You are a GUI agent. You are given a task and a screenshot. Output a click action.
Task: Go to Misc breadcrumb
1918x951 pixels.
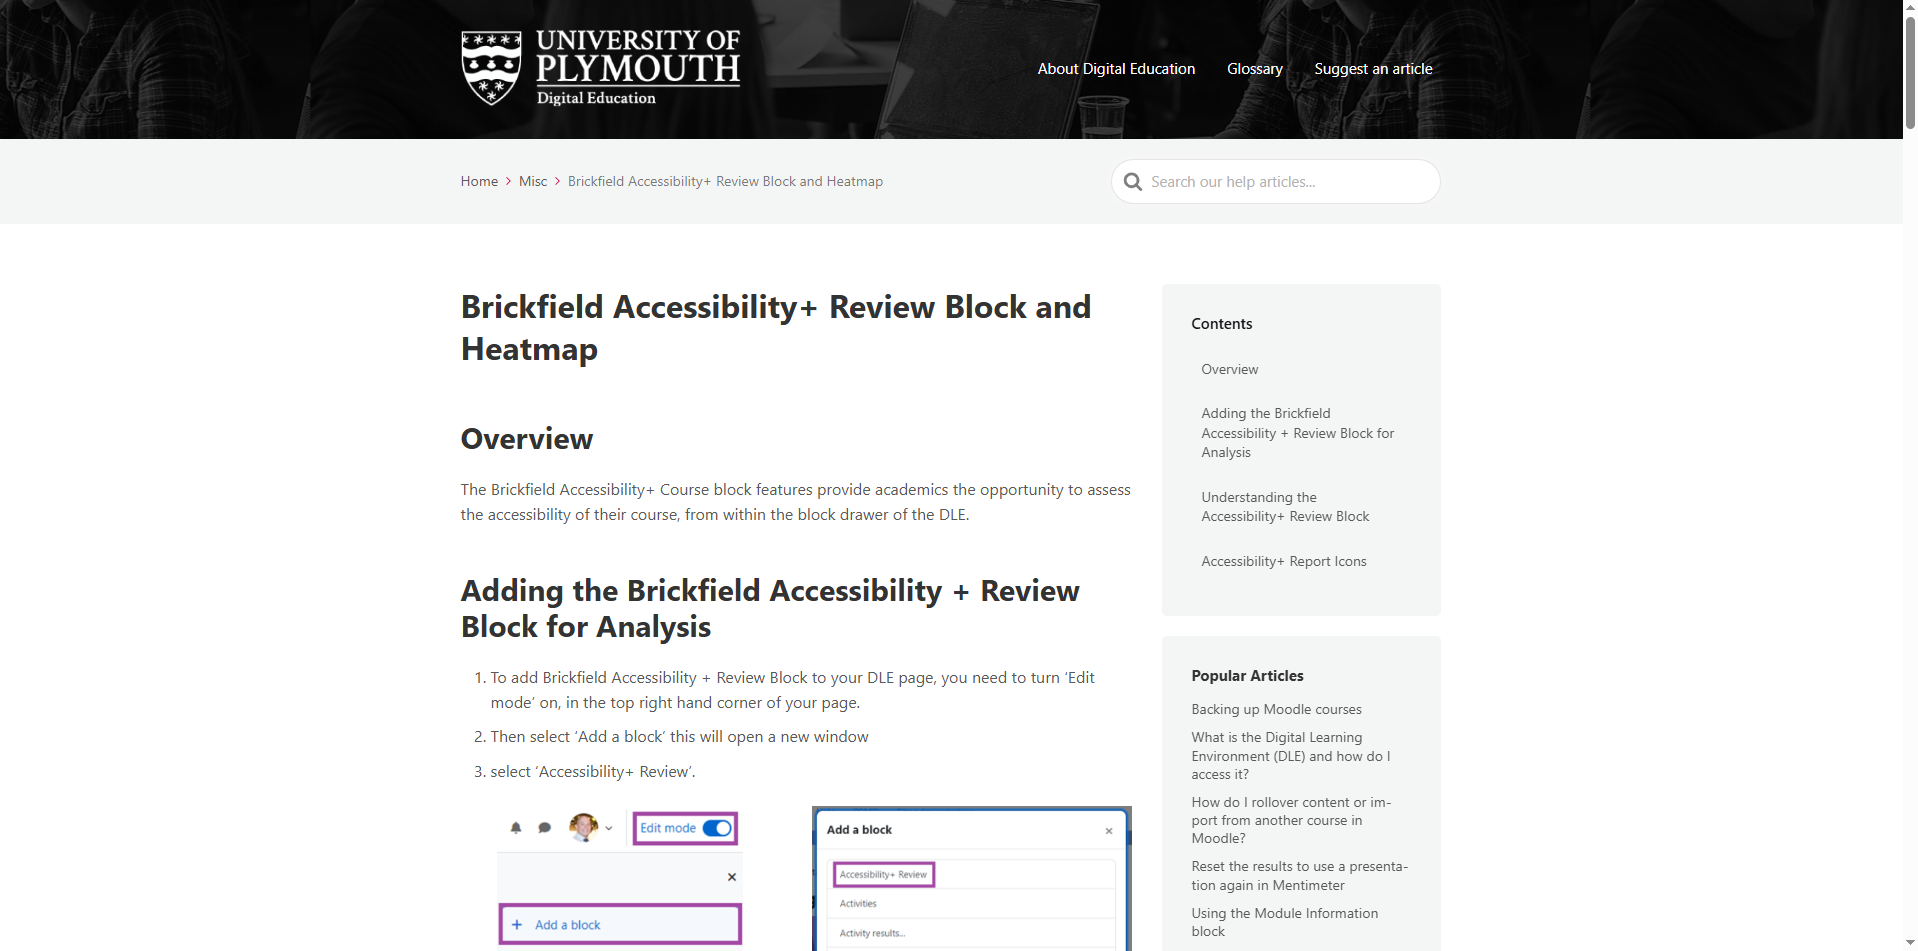pos(533,181)
